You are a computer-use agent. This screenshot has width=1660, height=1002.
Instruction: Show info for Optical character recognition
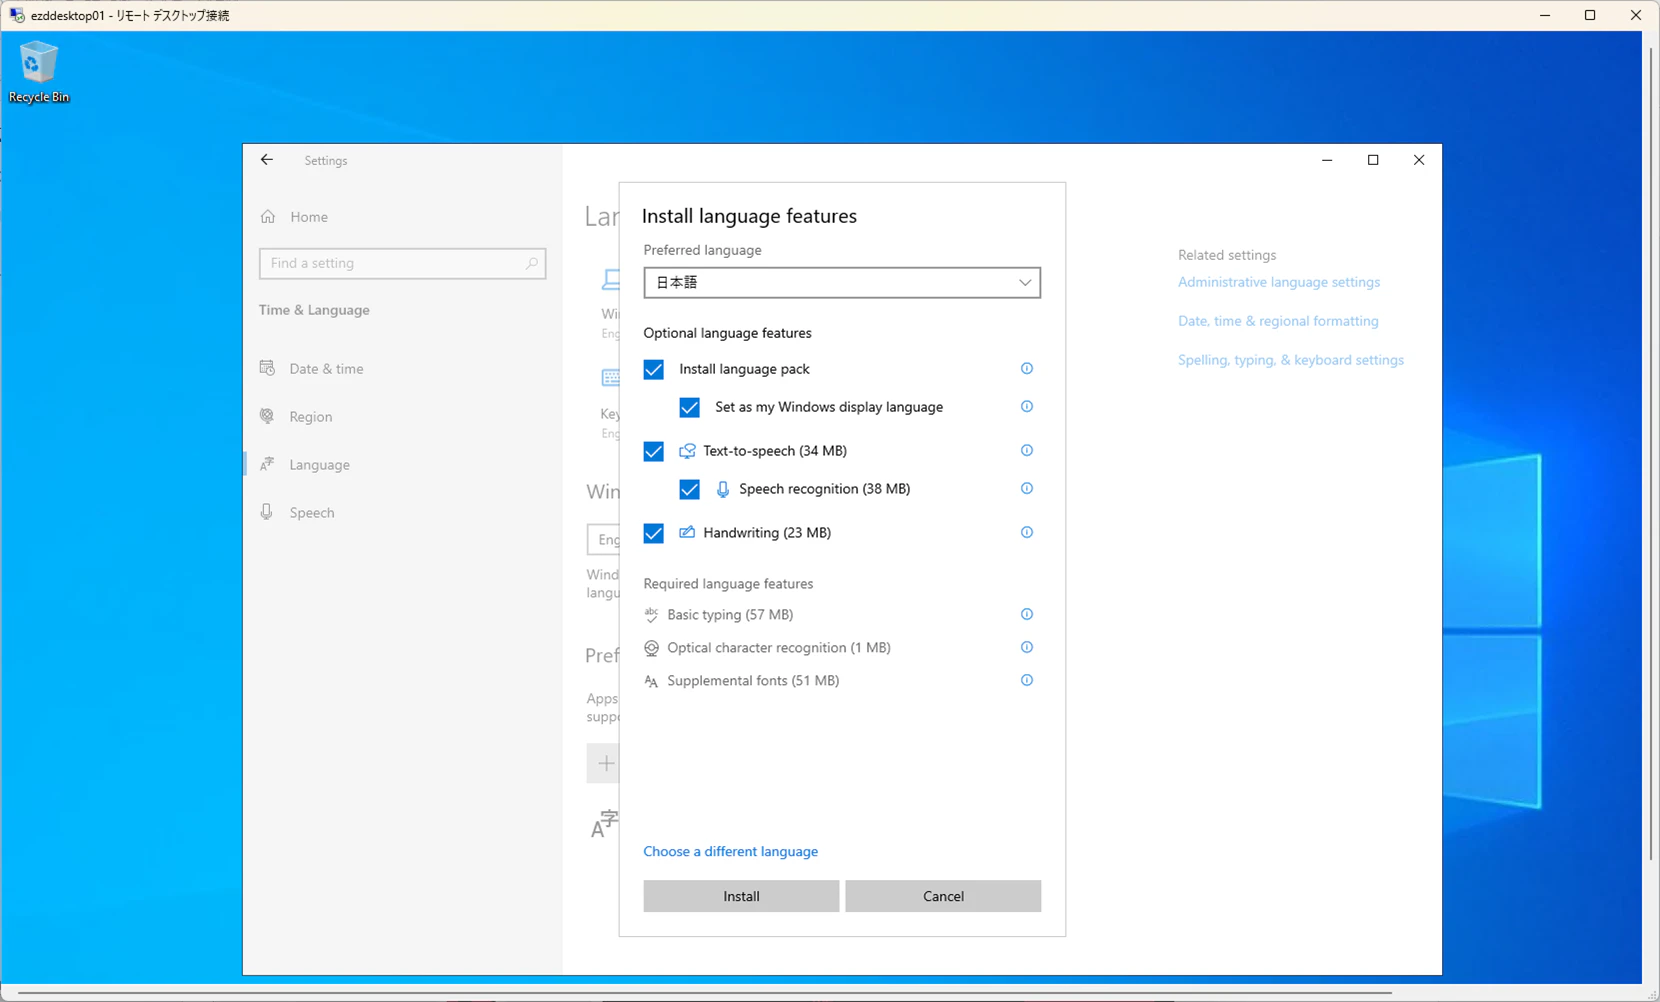pos(1026,648)
